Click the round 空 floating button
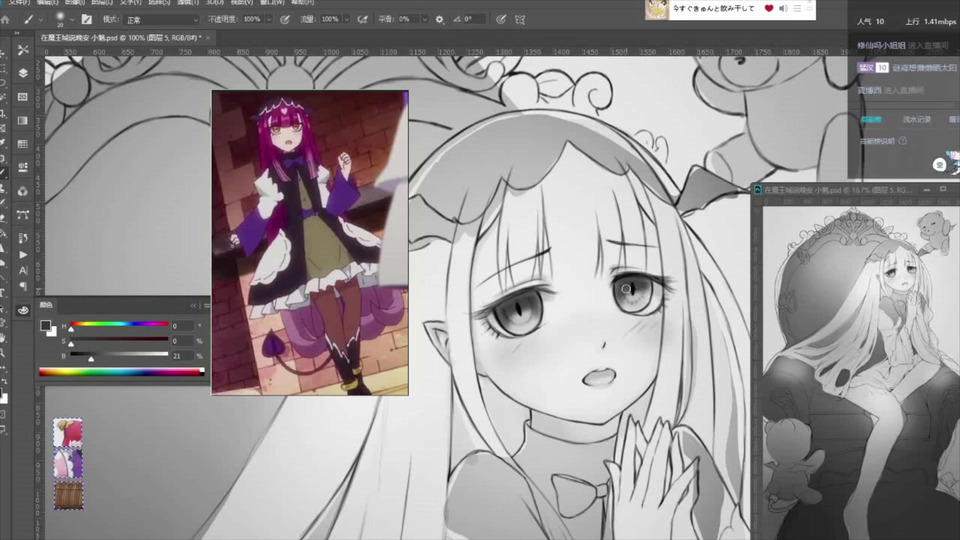960x540 pixels. [x=940, y=165]
